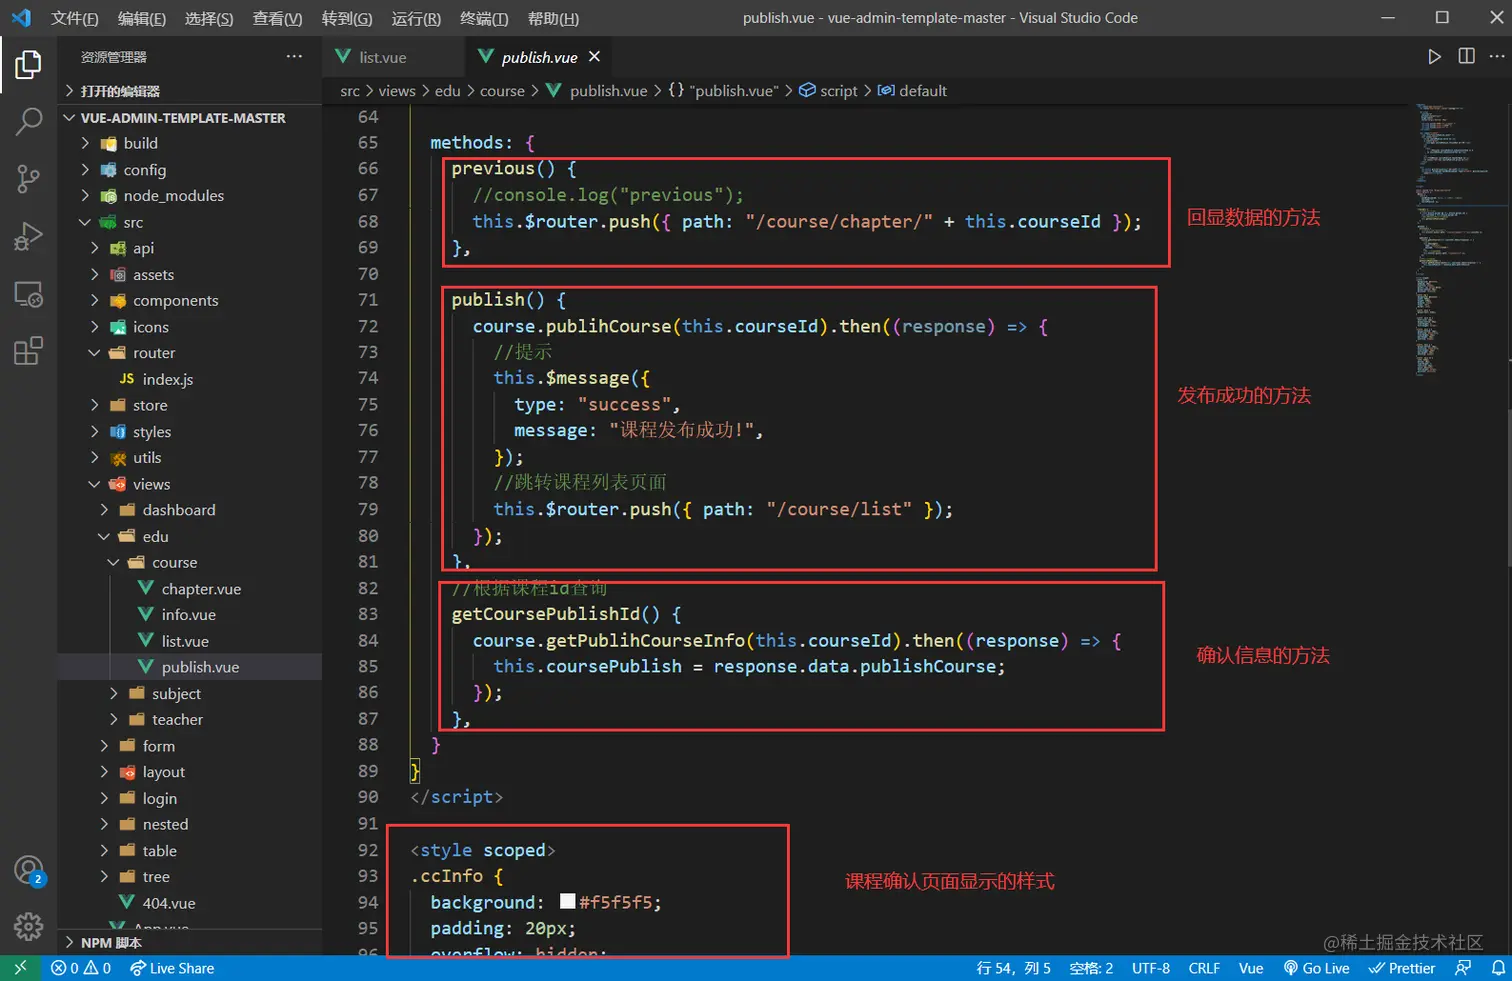Open the Explorer panel ellipsis menu

click(x=294, y=57)
